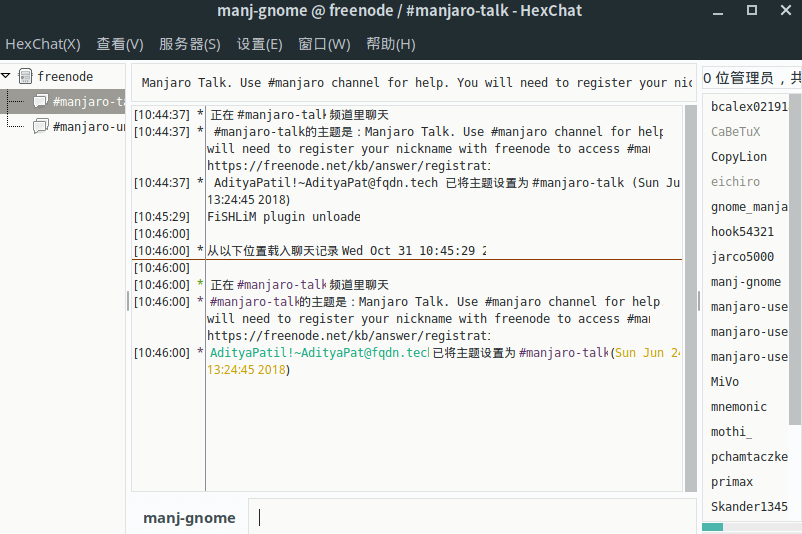Viewport: 802px width, 534px height.
Task: Select user mothi_ in the list
Action: (x=731, y=432)
